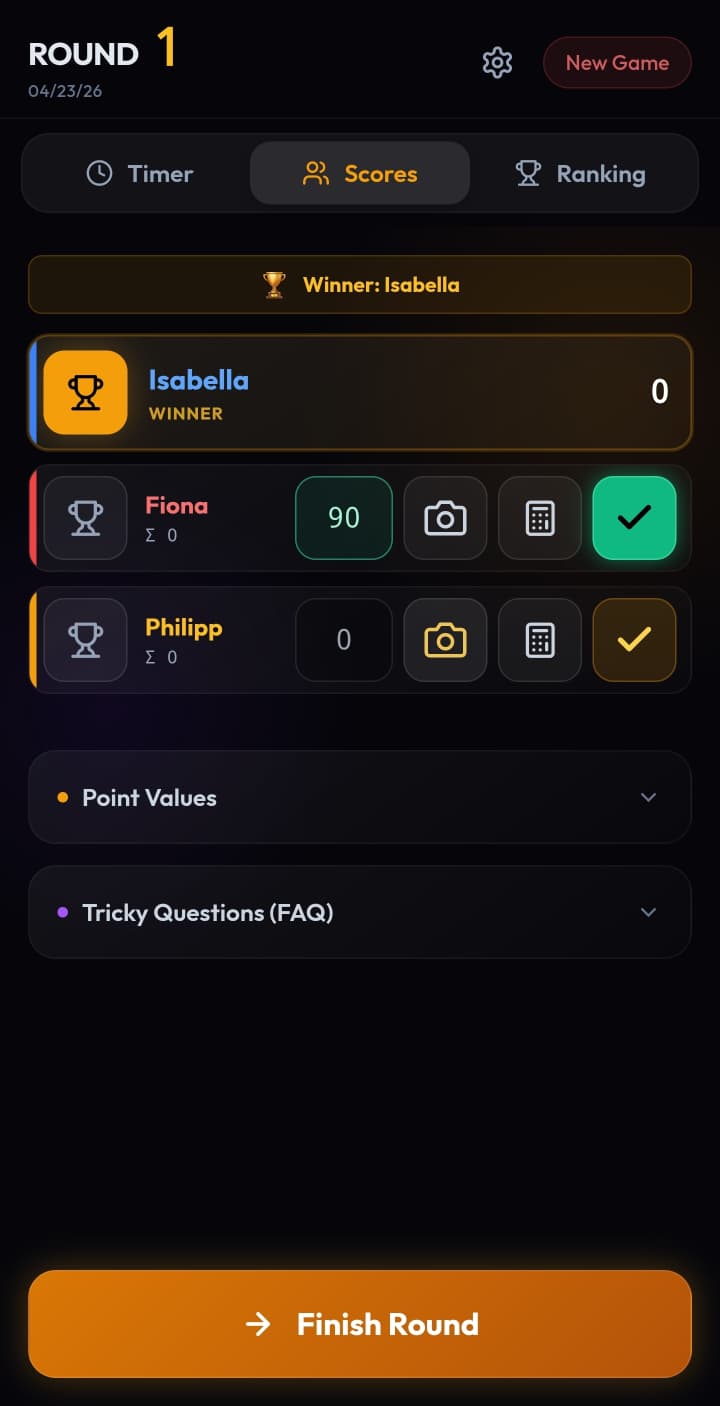Edit Fiona's score field showing 90
This screenshot has width=720, height=1406.
[x=344, y=518]
